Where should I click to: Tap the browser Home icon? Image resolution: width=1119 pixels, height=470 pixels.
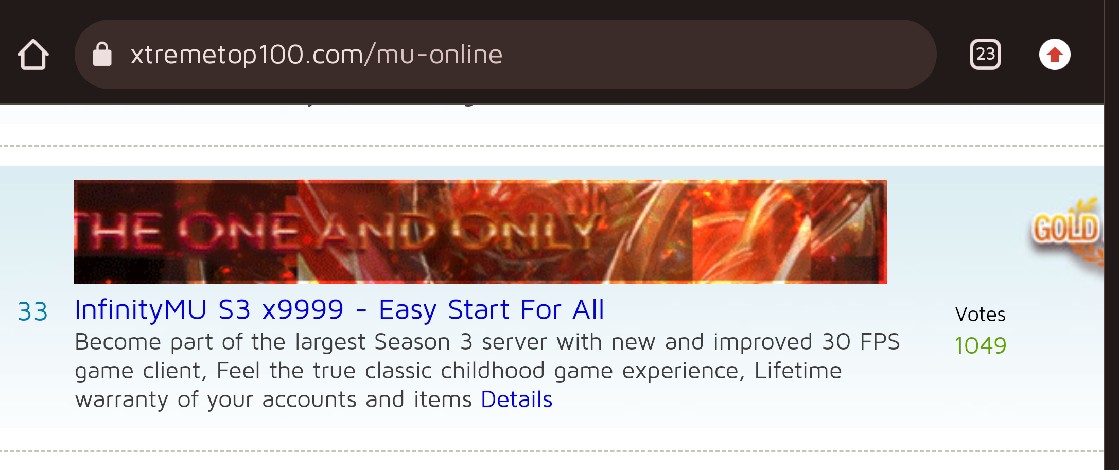33,55
